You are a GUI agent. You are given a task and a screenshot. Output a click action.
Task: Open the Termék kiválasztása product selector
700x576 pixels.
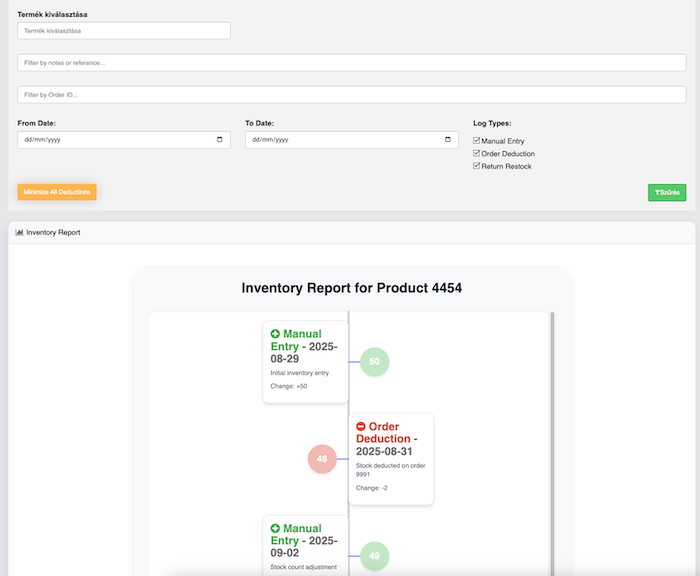pos(124,31)
